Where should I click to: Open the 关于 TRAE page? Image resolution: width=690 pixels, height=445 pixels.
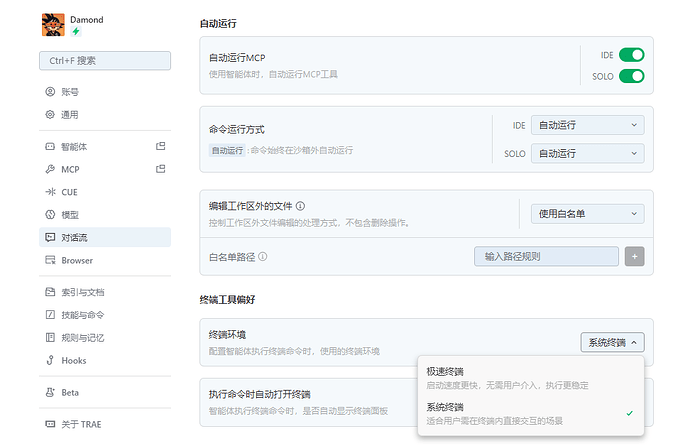pyautogui.click(x=105, y=424)
